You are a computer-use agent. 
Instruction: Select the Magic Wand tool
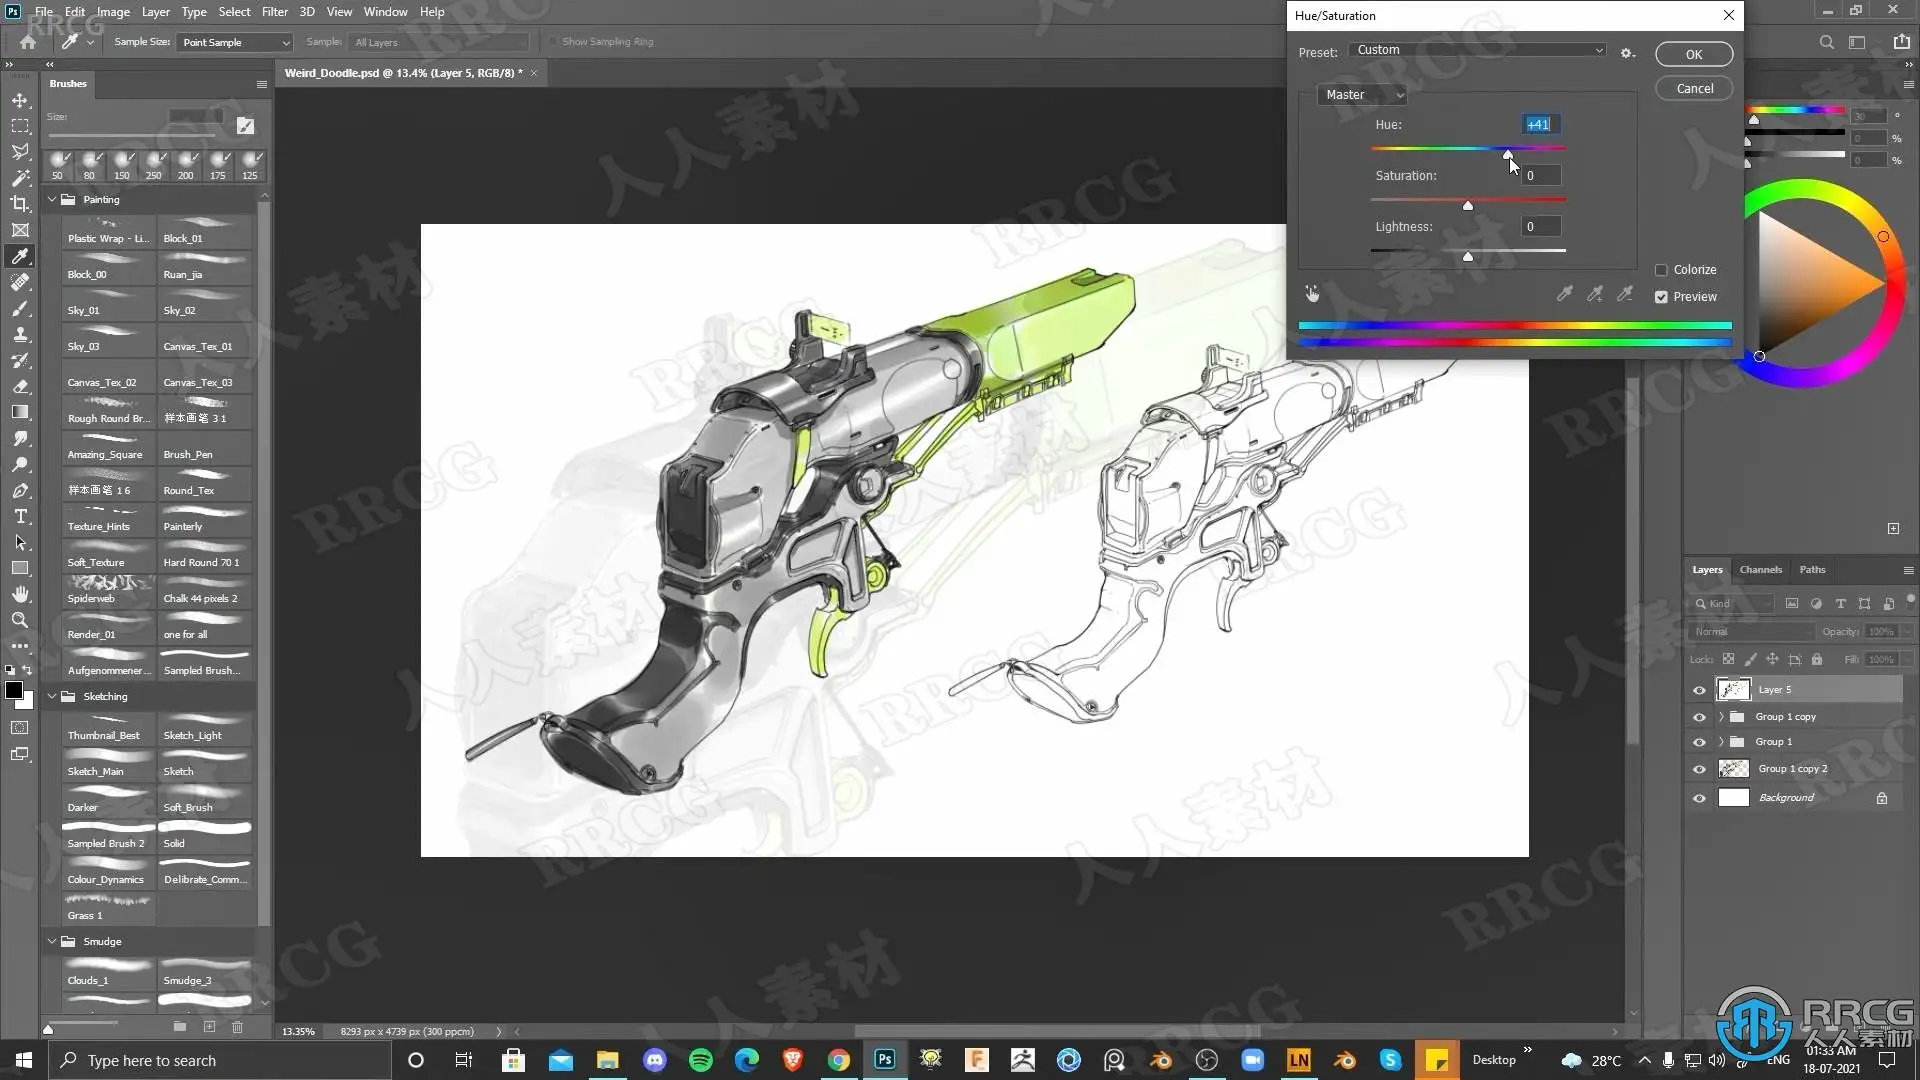[x=20, y=178]
